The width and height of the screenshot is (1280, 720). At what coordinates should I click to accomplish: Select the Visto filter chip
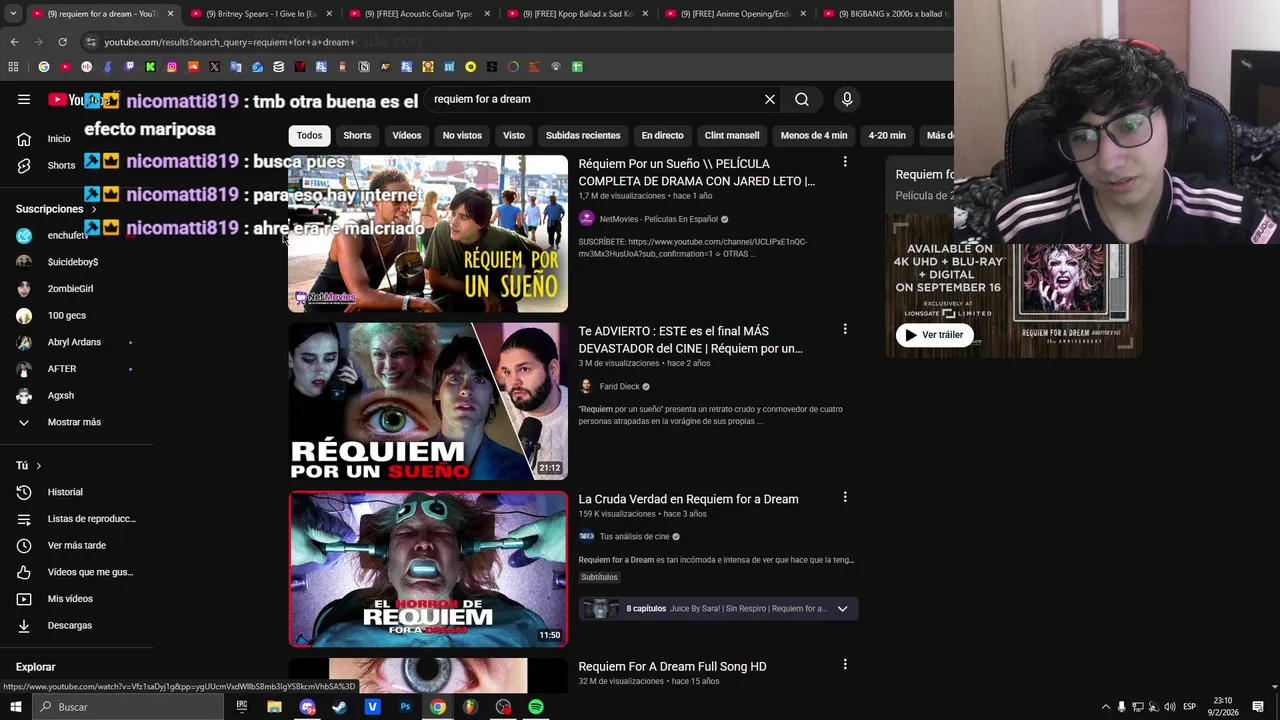[514, 135]
